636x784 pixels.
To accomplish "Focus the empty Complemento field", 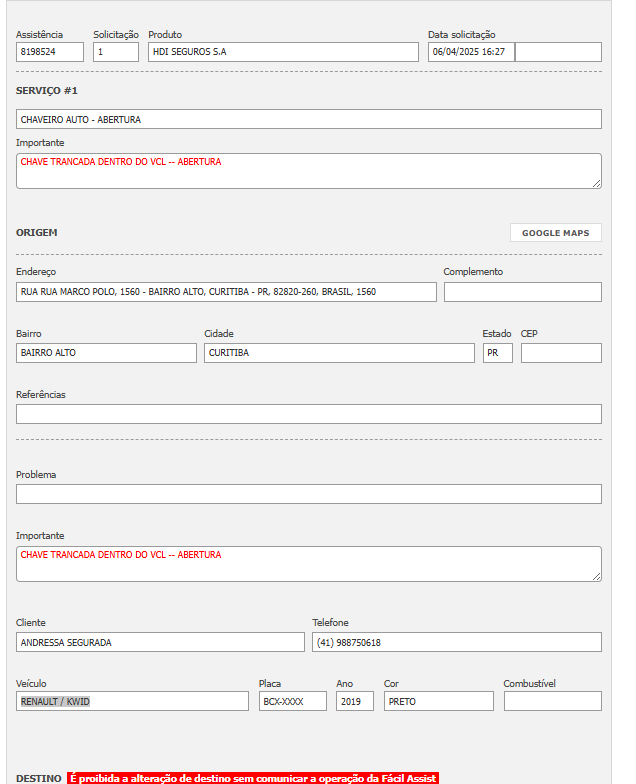I will pyautogui.click(x=522, y=292).
